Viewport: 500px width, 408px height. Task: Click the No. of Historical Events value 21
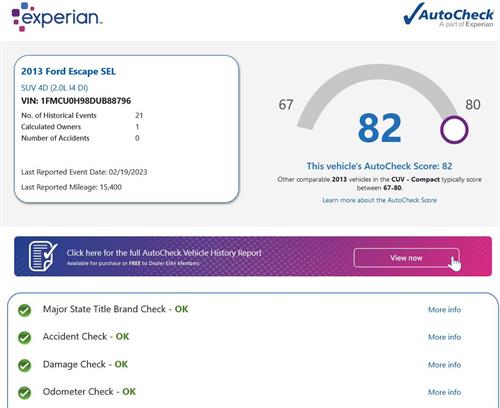click(x=139, y=115)
